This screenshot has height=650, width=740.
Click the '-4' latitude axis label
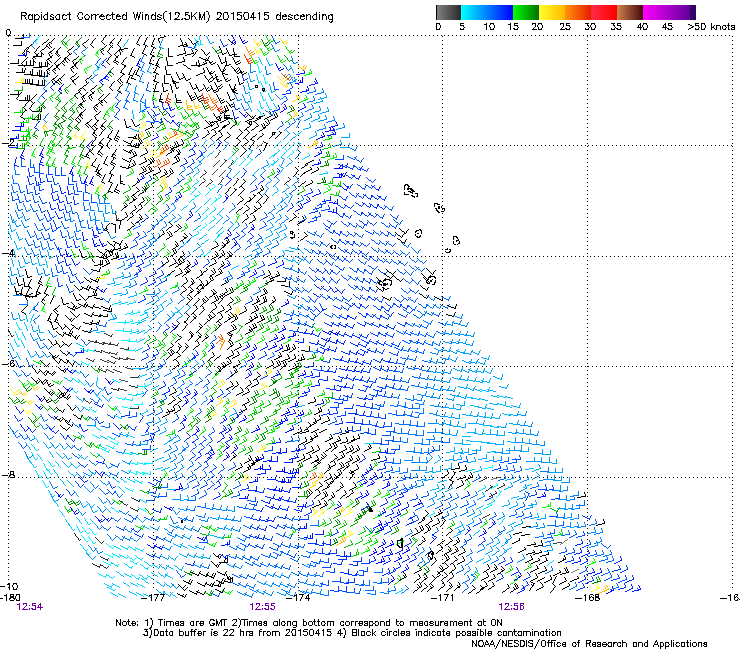(x=8, y=253)
